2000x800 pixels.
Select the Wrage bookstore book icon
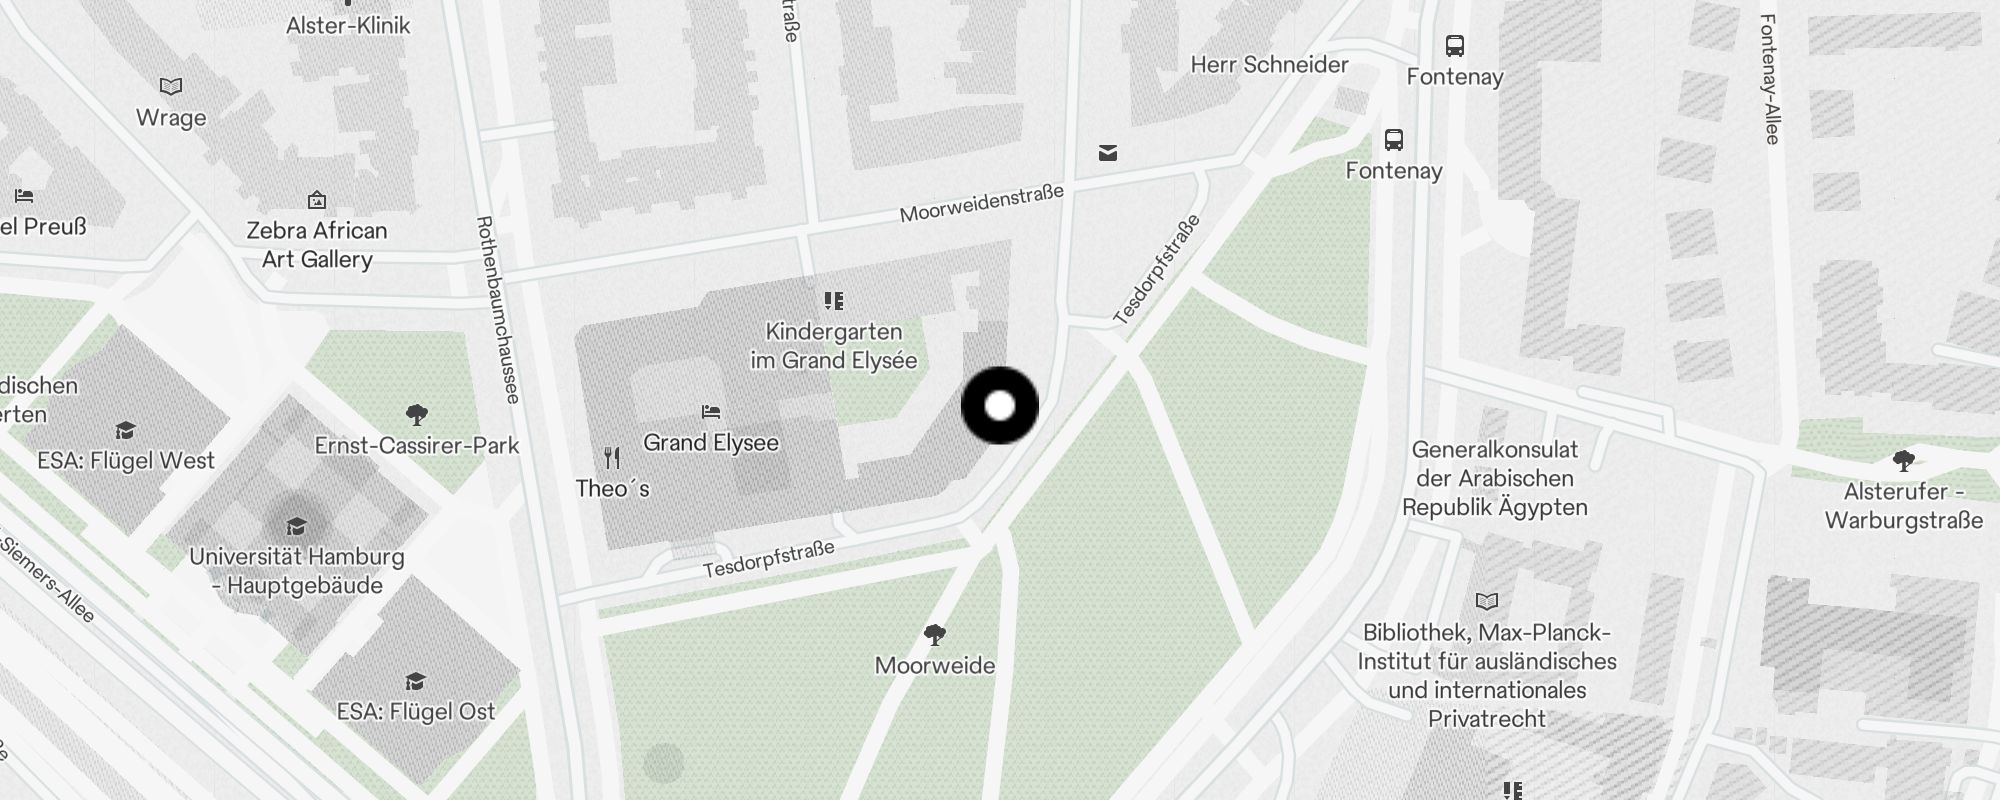pos(171,87)
